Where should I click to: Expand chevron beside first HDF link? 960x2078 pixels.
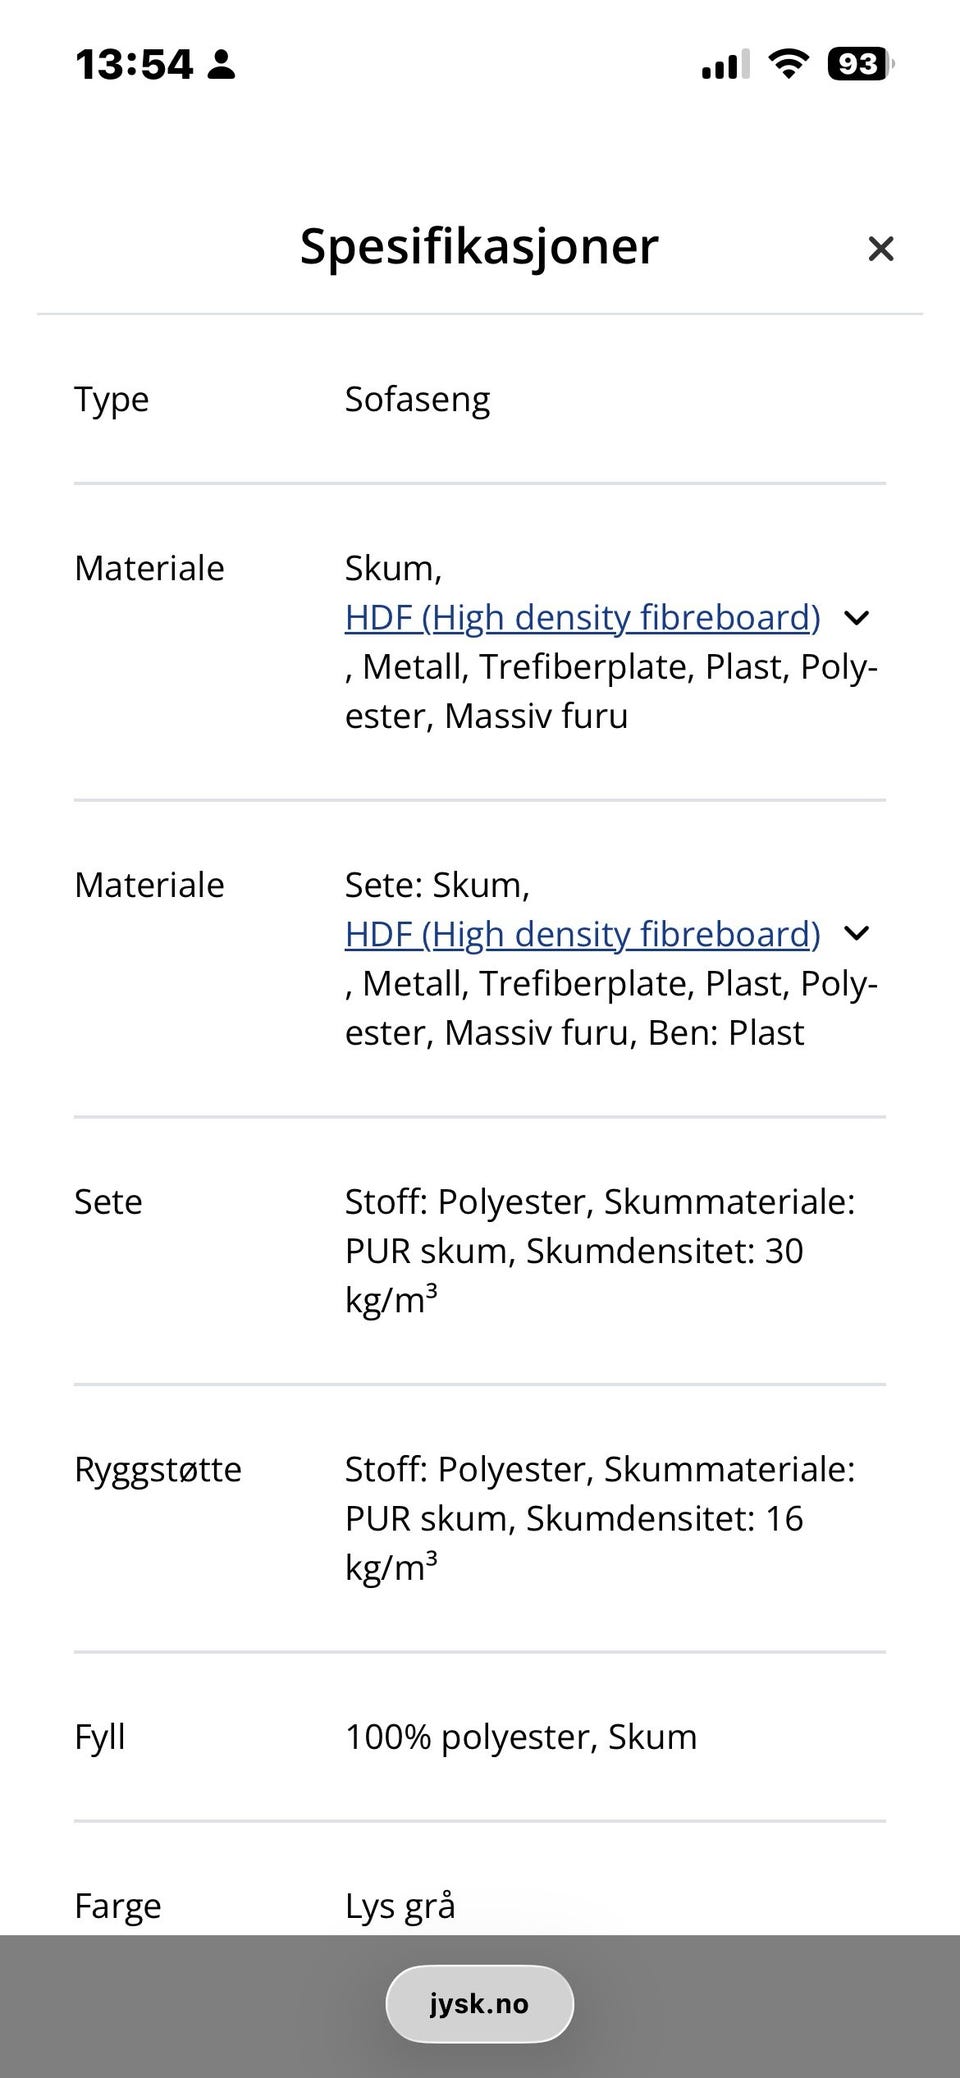point(856,618)
